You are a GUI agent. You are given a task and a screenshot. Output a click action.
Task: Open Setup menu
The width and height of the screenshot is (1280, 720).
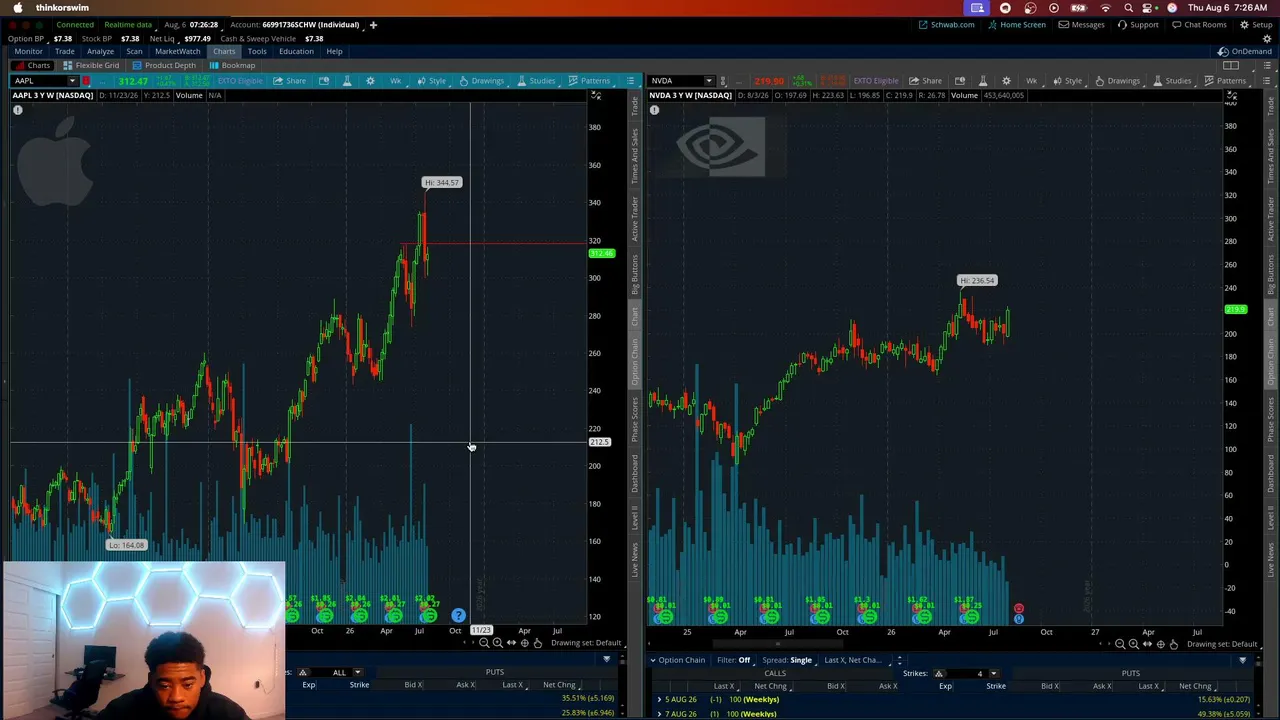[1256, 24]
